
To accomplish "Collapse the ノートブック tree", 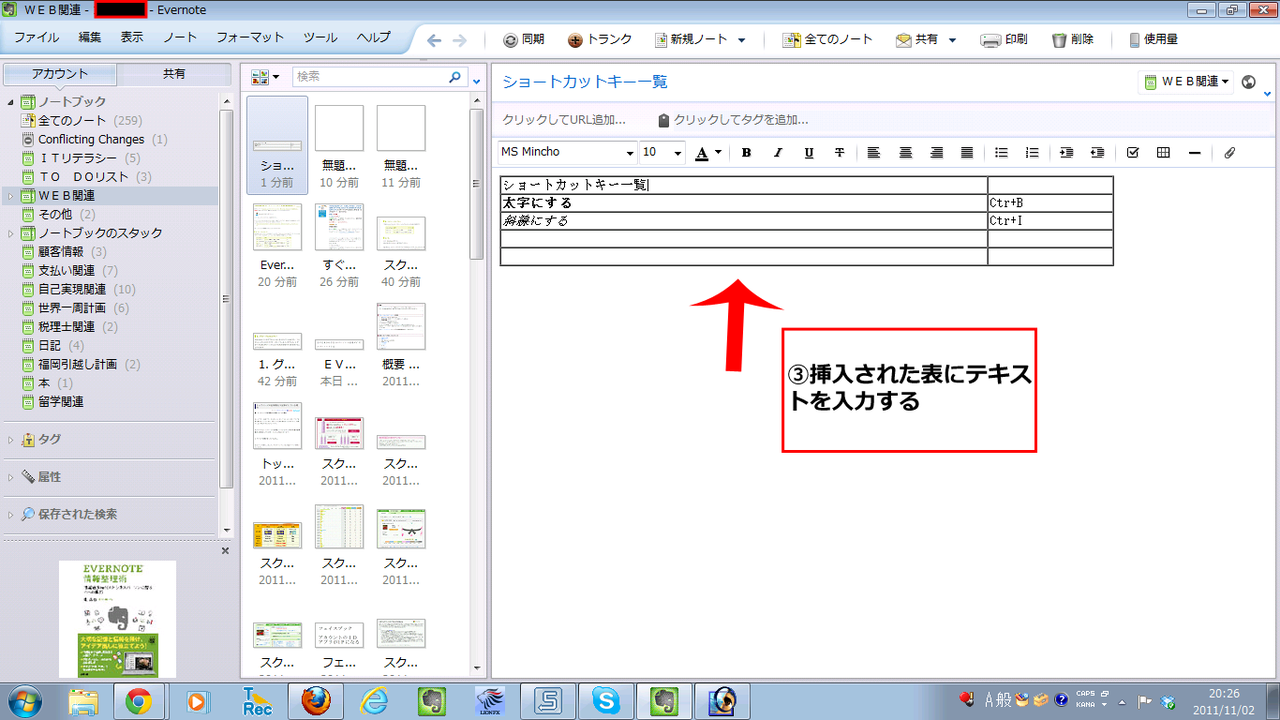I will pos(11,102).
